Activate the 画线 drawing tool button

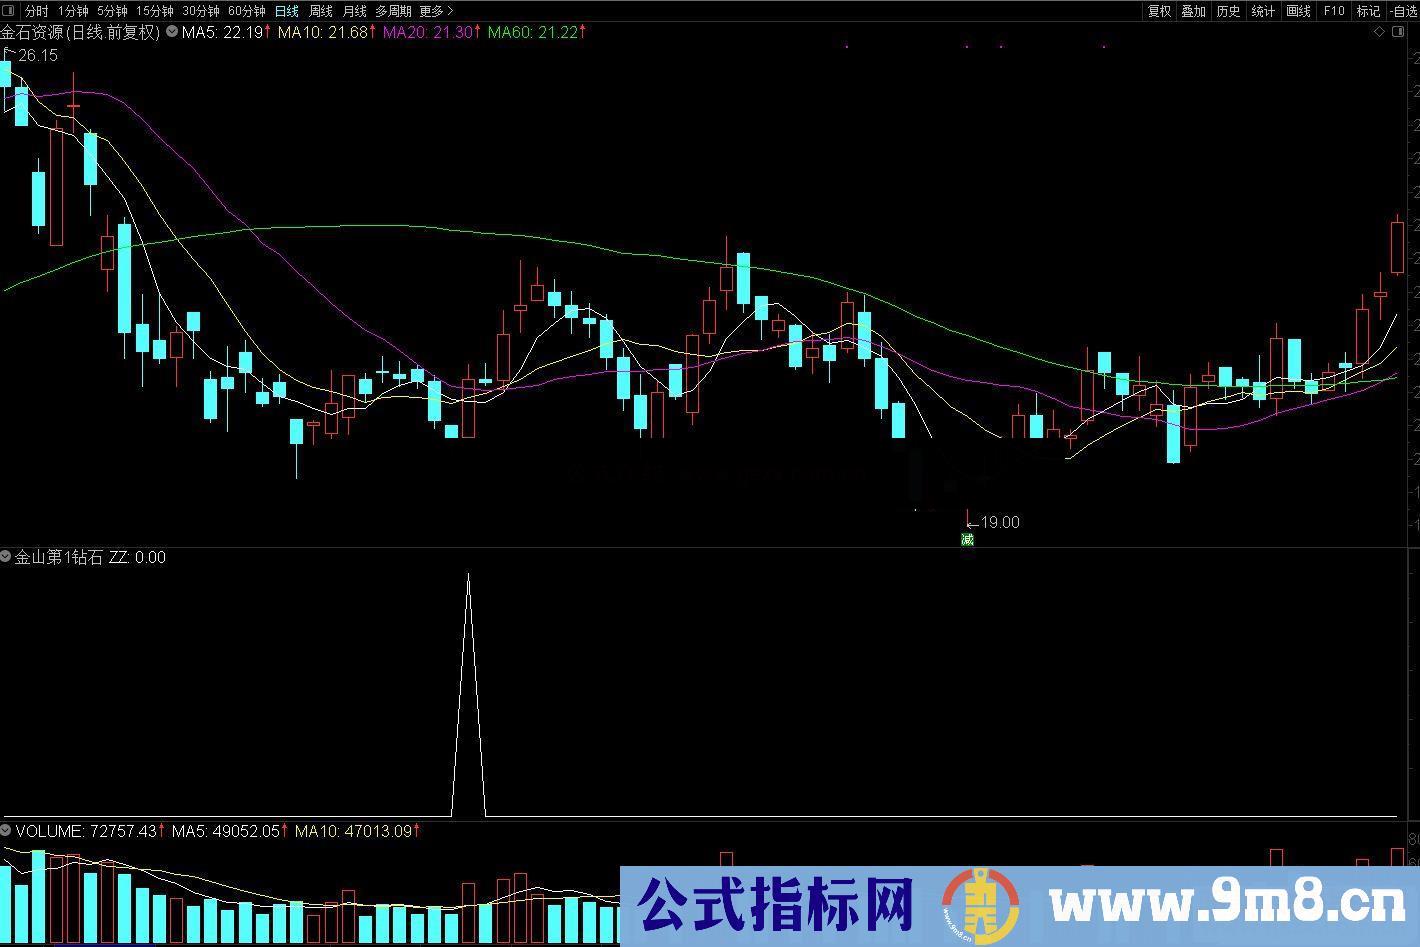click(1298, 11)
